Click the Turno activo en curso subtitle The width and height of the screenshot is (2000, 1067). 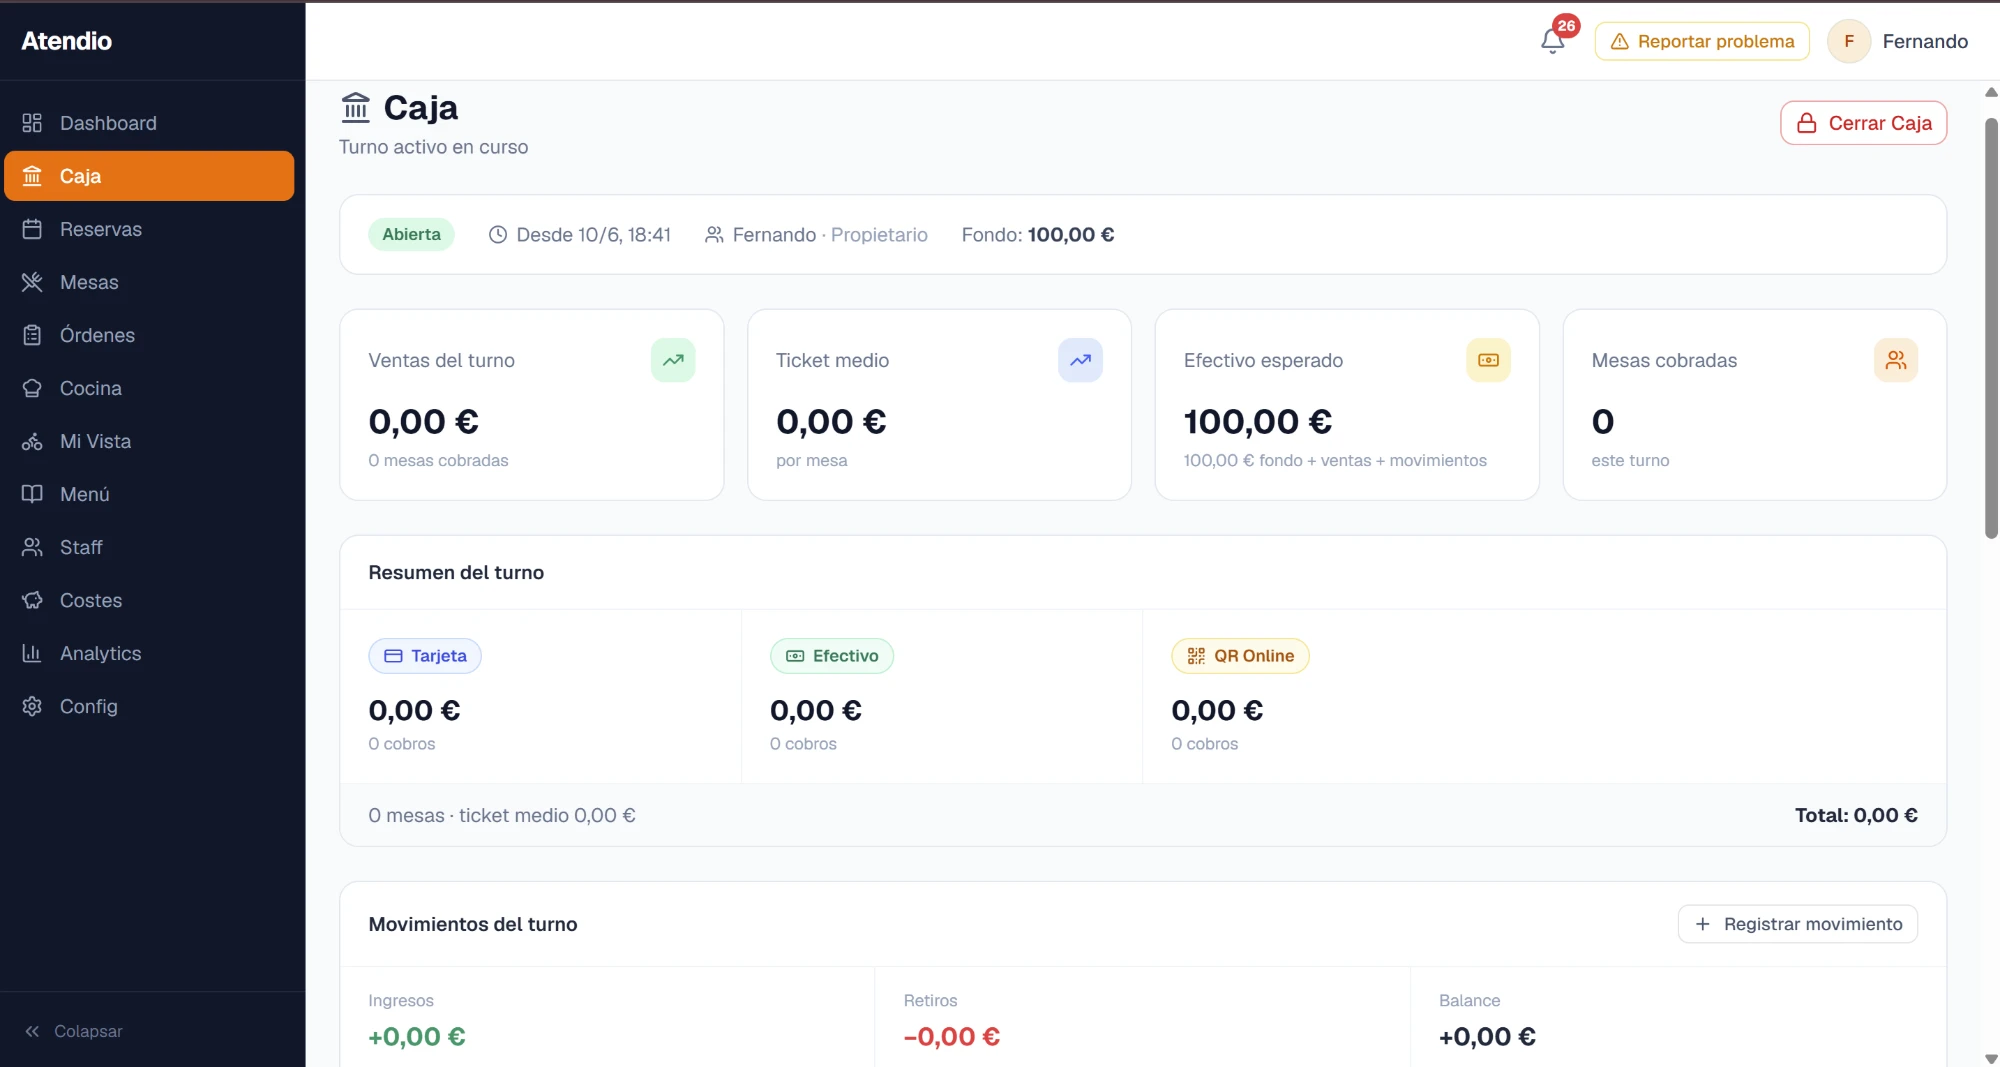(433, 147)
